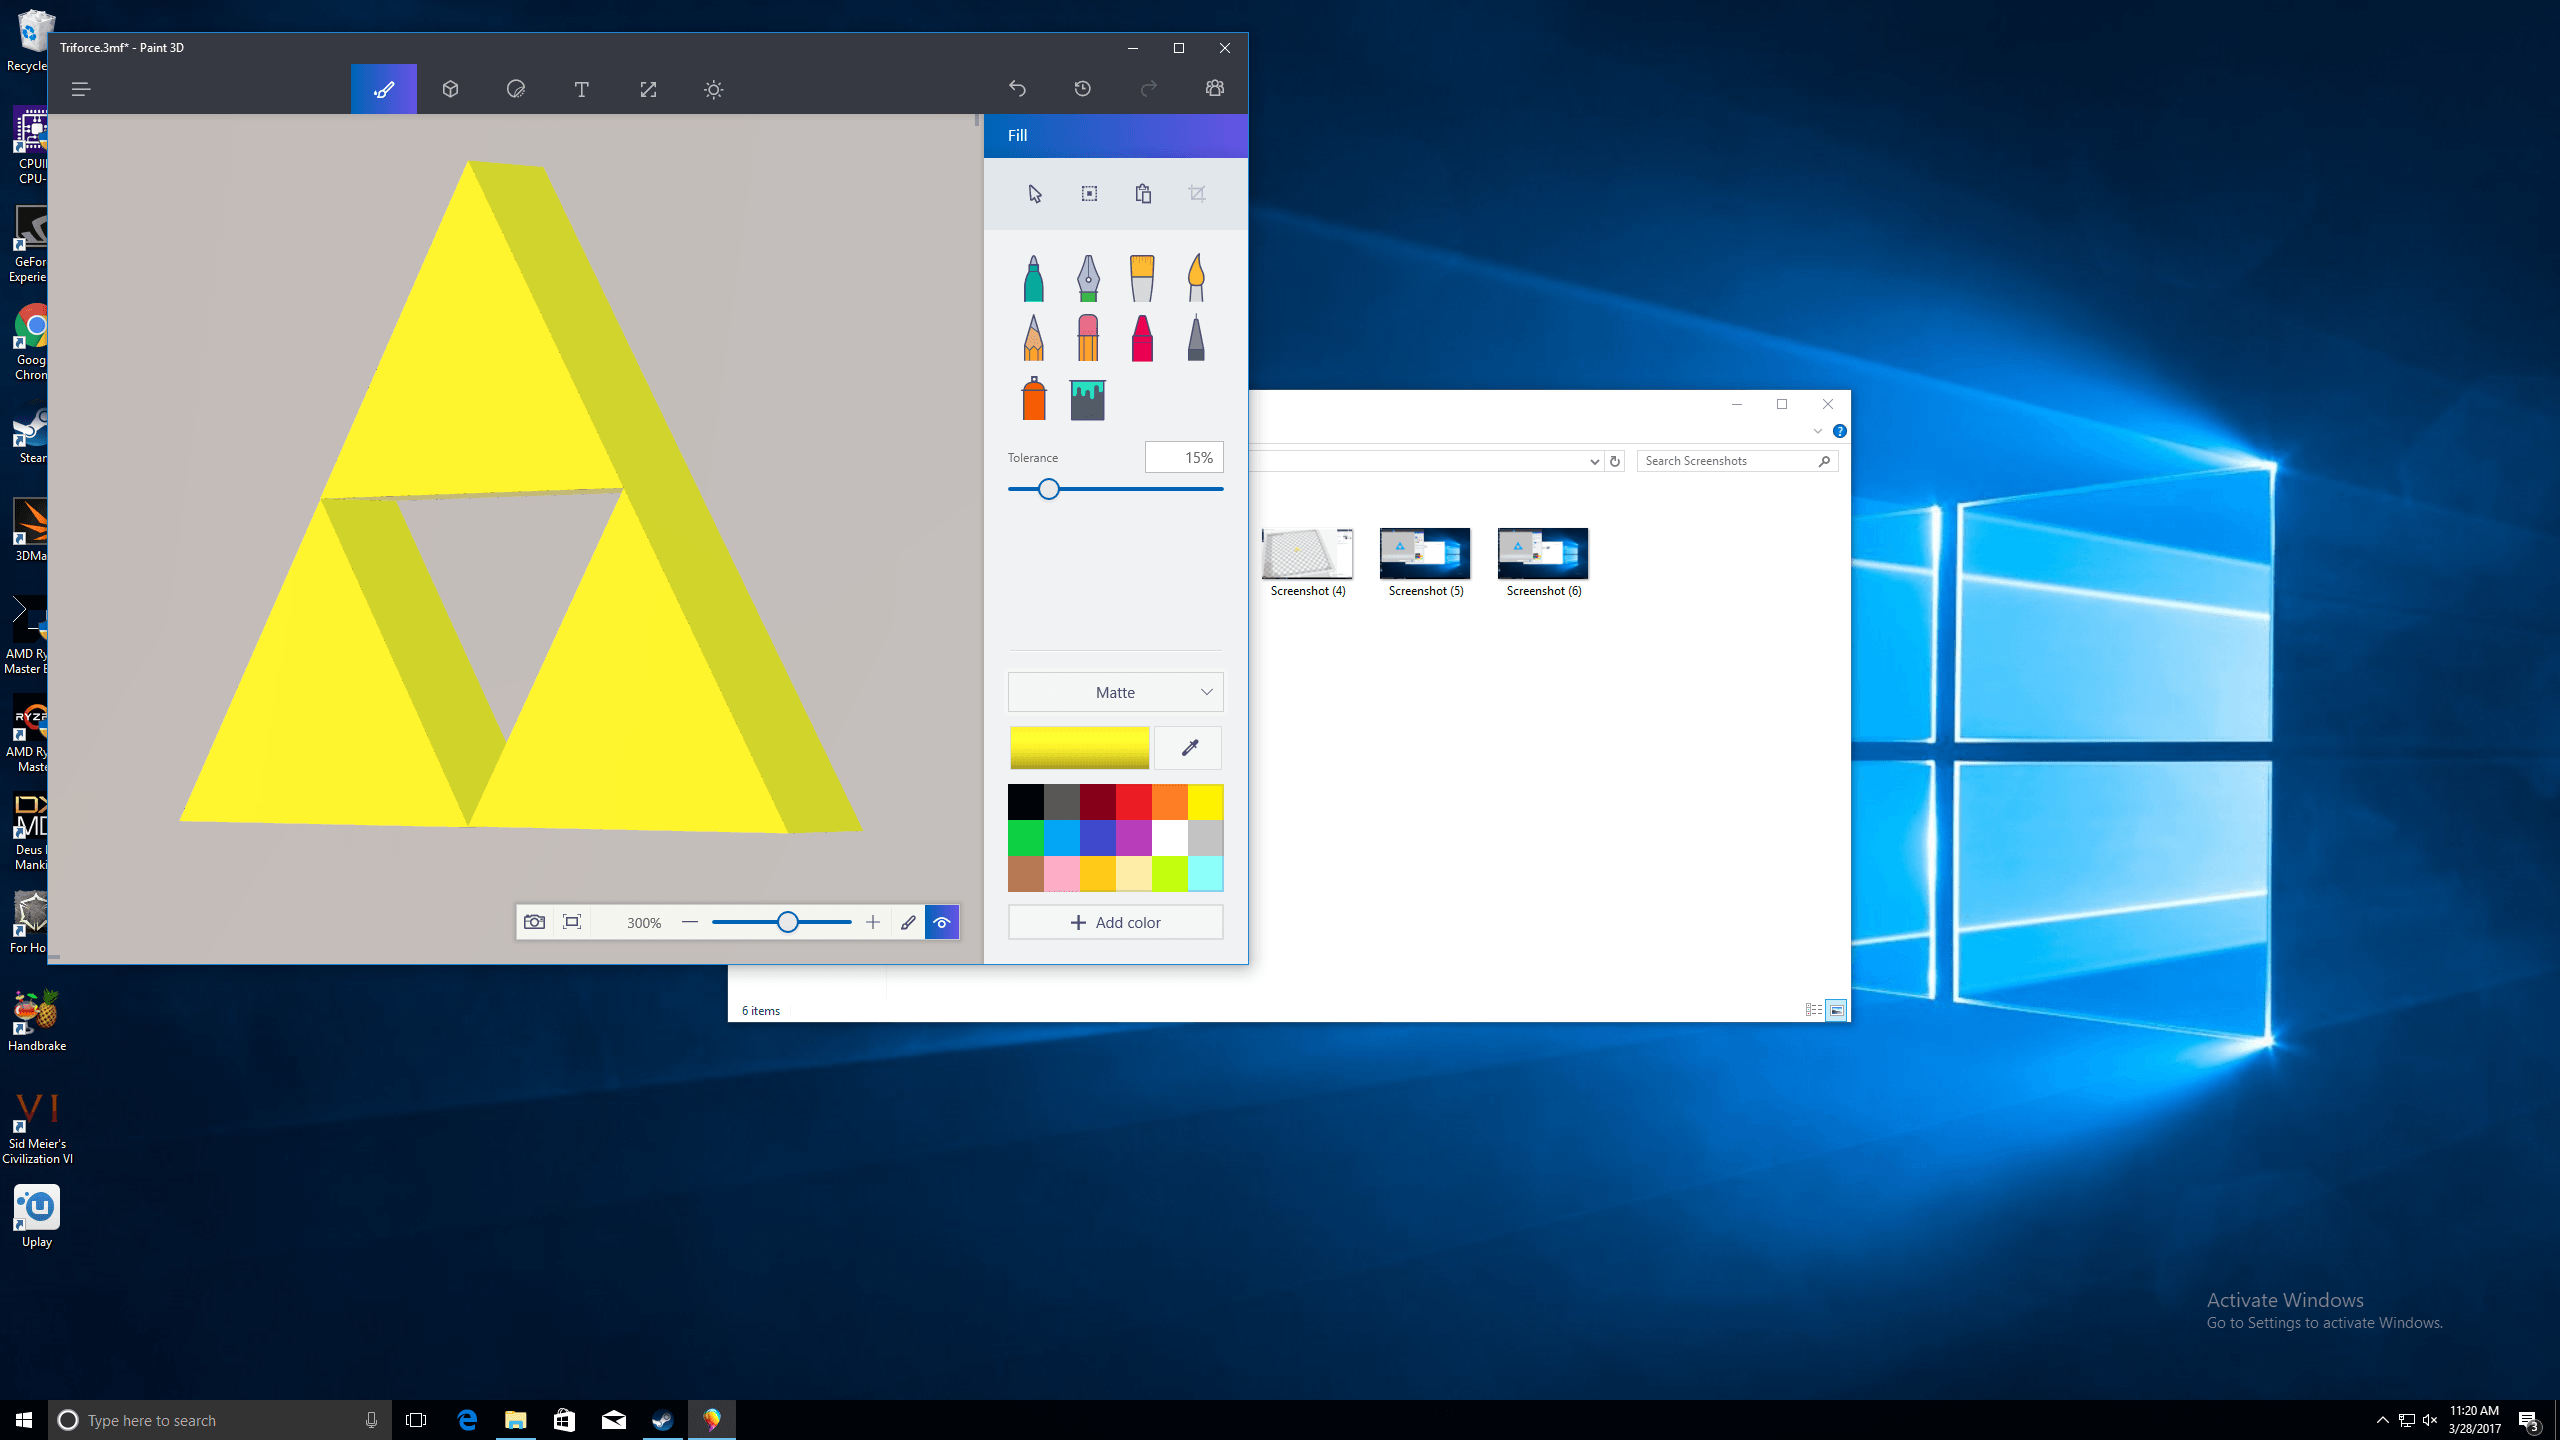Switch to the Art tools tab
This screenshot has height=1440, width=2560.
pyautogui.click(x=384, y=89)
